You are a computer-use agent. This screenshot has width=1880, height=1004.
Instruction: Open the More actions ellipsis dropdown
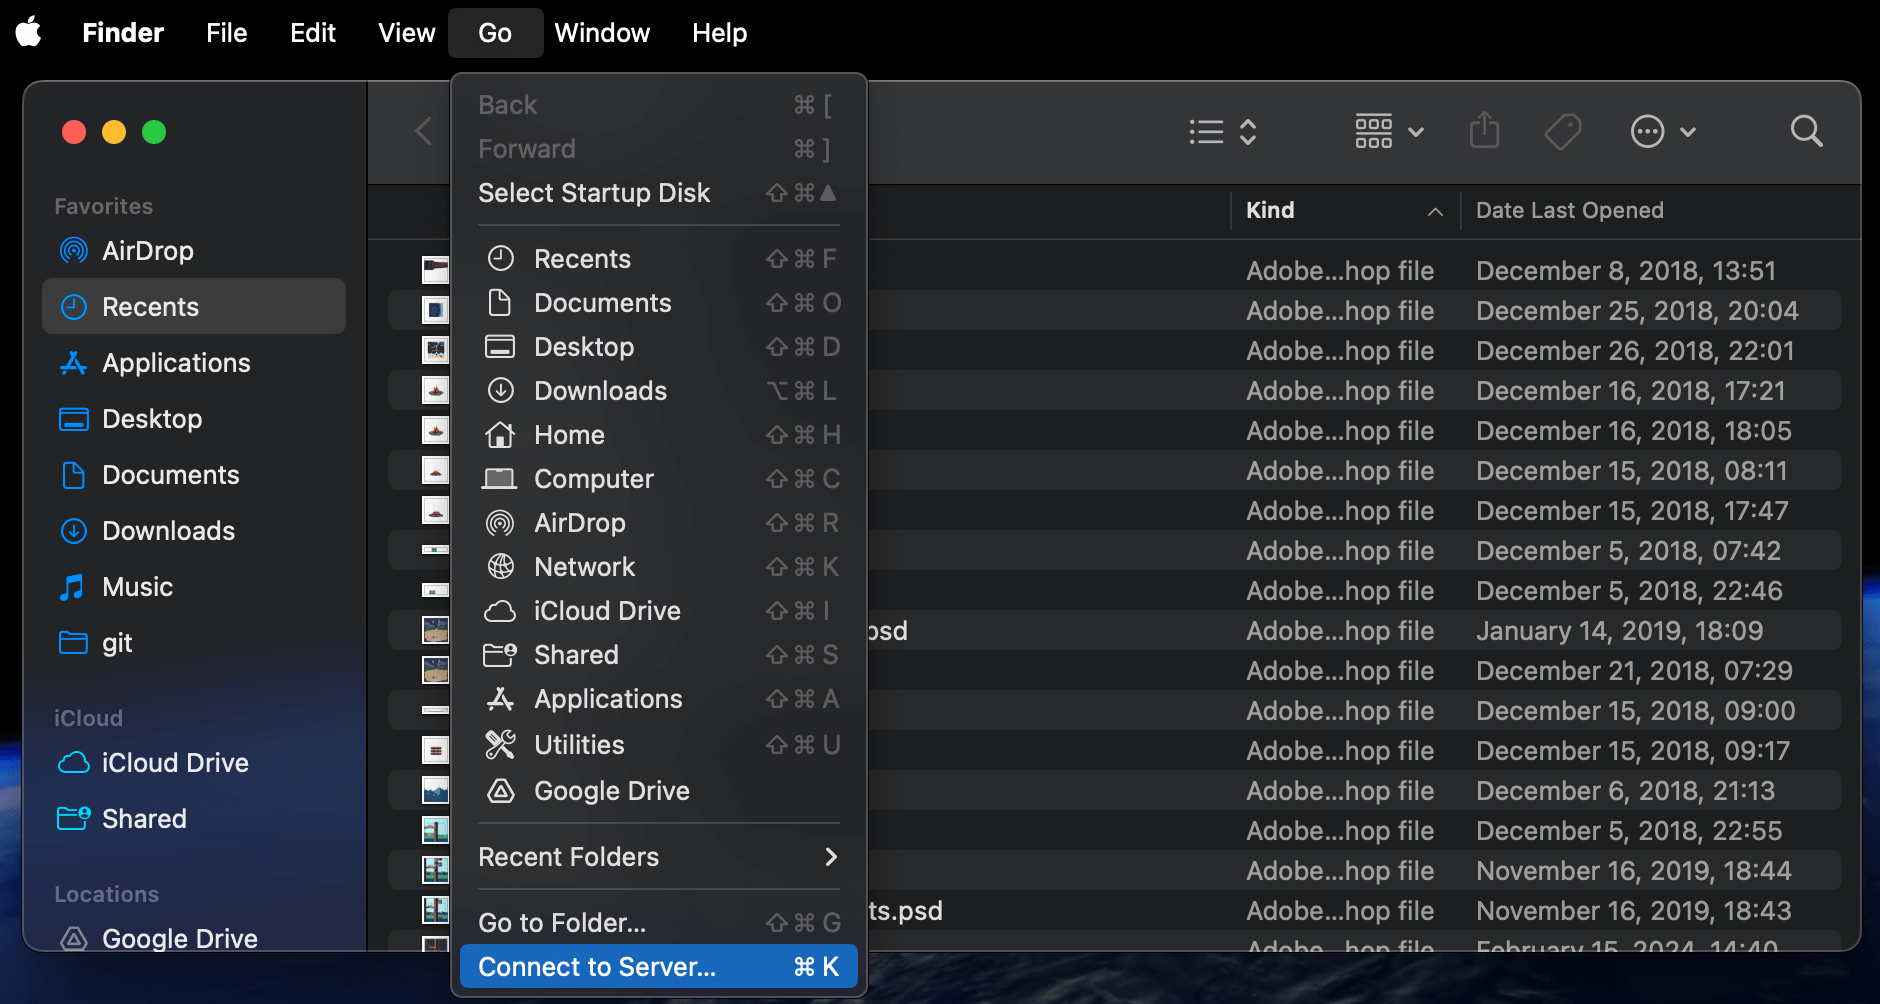pyautogui.click(x=1663, y=131)
